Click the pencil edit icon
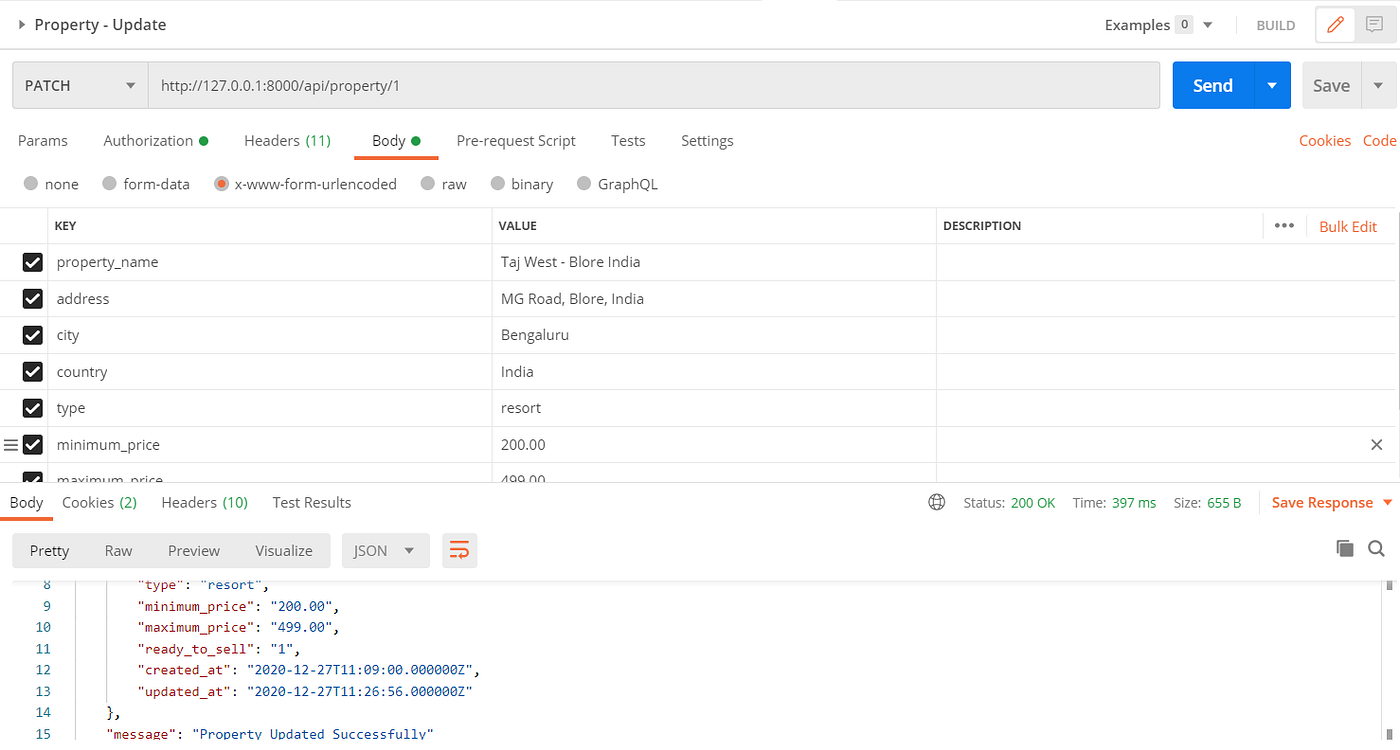 (1335, 25)
